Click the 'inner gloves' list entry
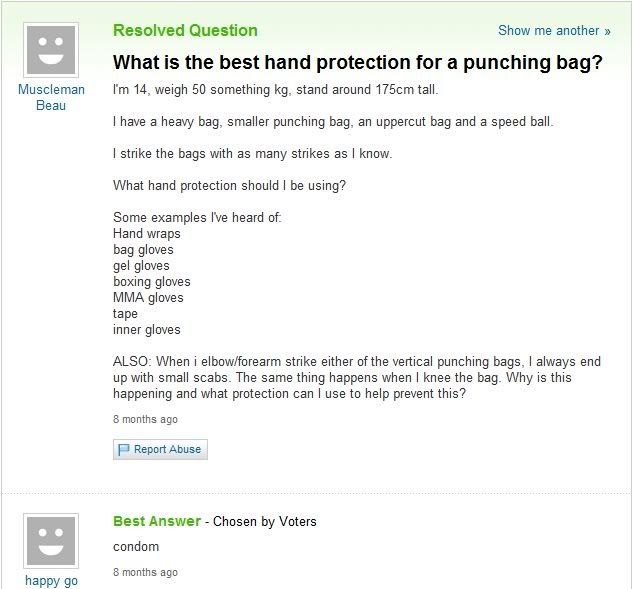Image resolution: width=632 pixels, height=589 pixels. 147,330
